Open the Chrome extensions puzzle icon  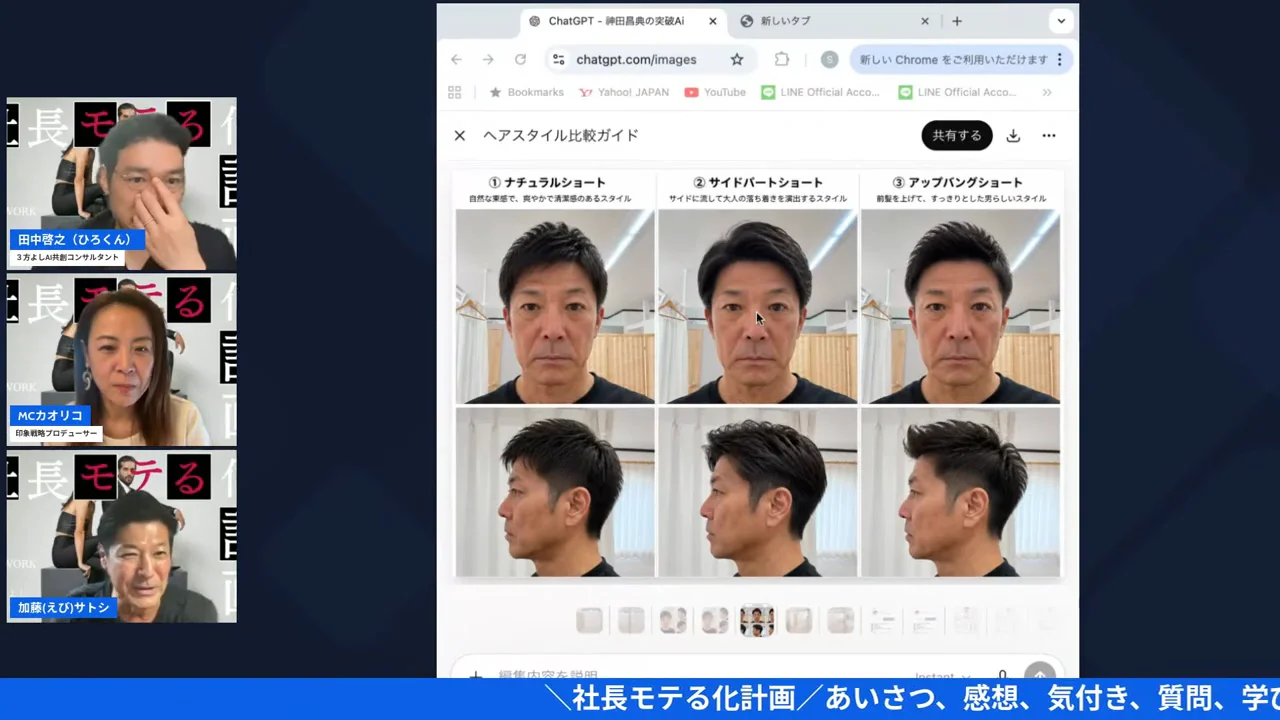pos(782,60)
